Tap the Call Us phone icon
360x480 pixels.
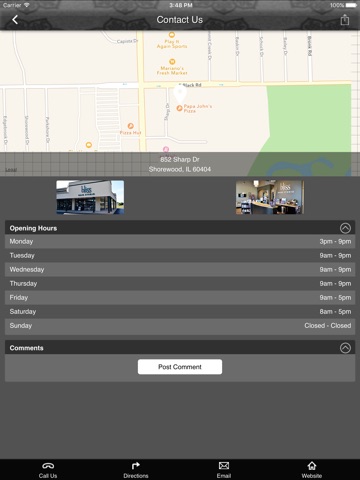(48, 466)
